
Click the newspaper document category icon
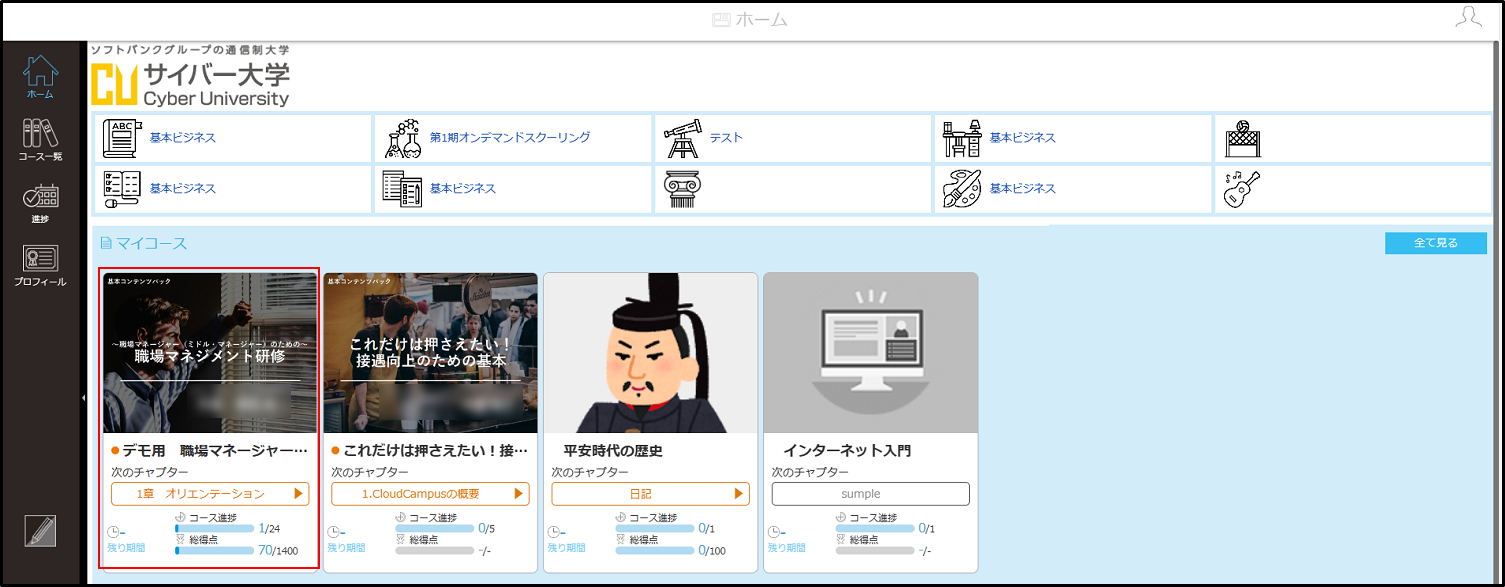tap(402, 189)
